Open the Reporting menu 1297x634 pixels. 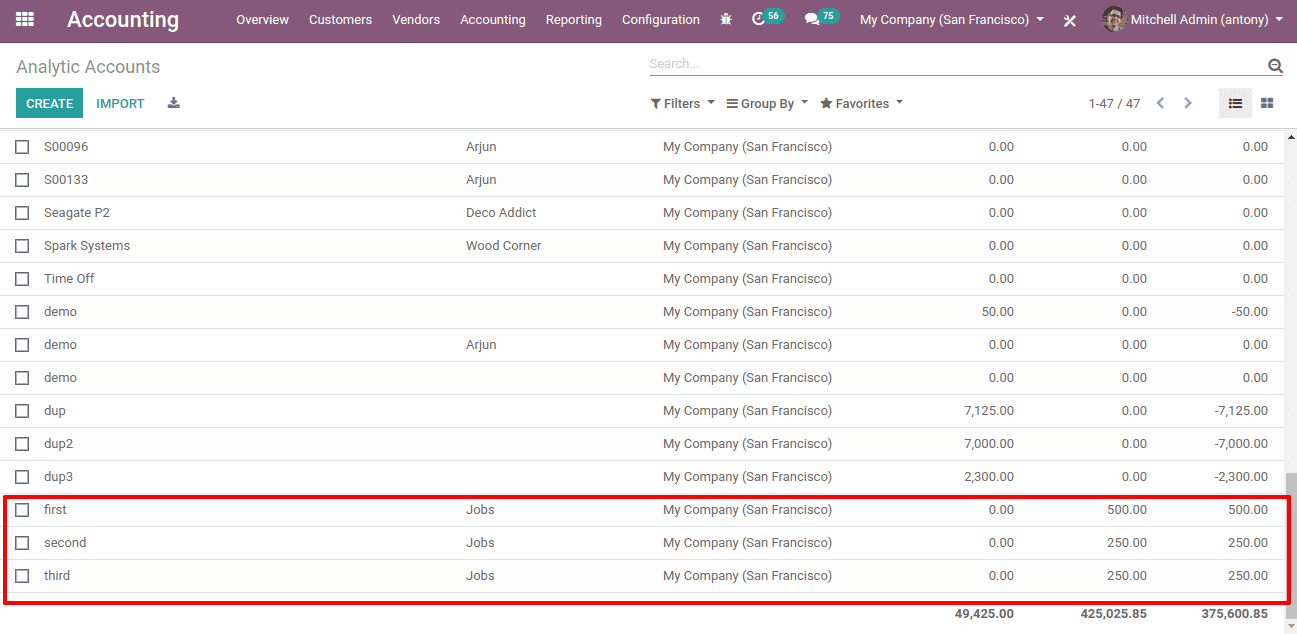[574, 19]
